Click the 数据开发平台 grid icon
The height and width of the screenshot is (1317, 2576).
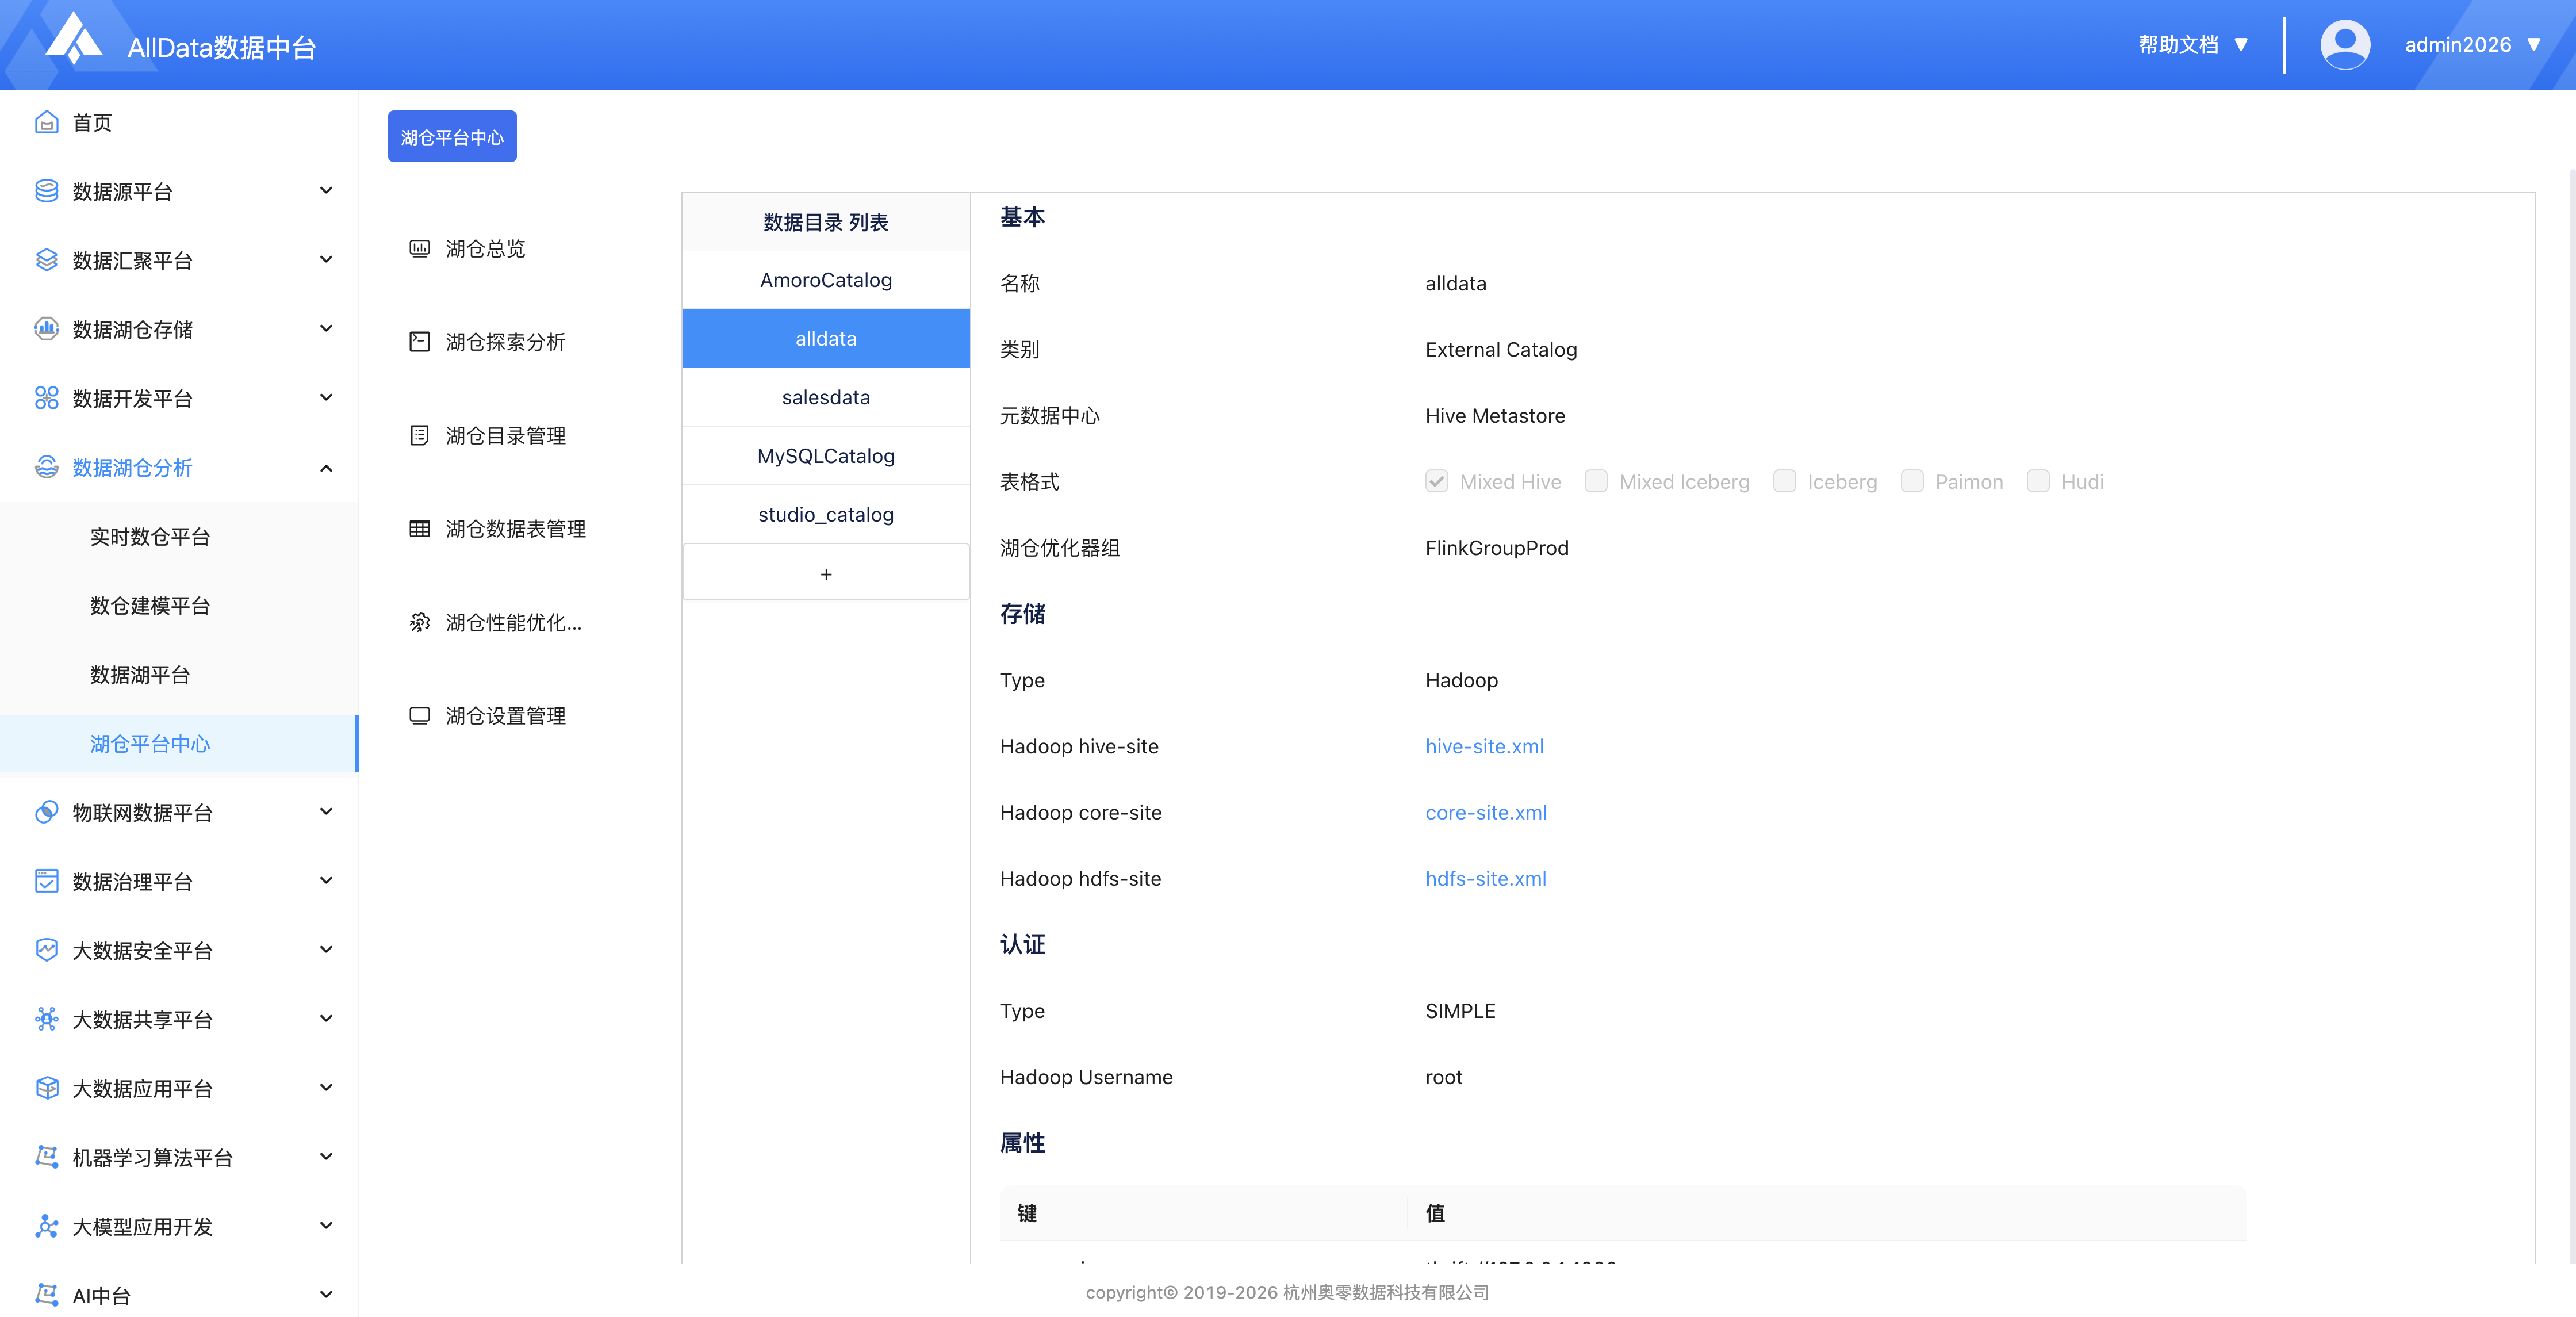(46, 398)
